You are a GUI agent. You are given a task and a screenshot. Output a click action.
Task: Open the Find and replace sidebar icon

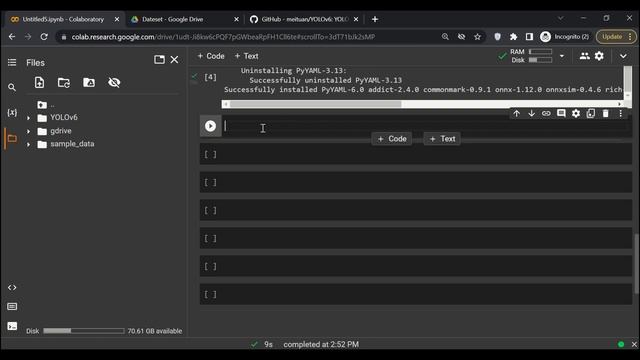pos(12,87)
